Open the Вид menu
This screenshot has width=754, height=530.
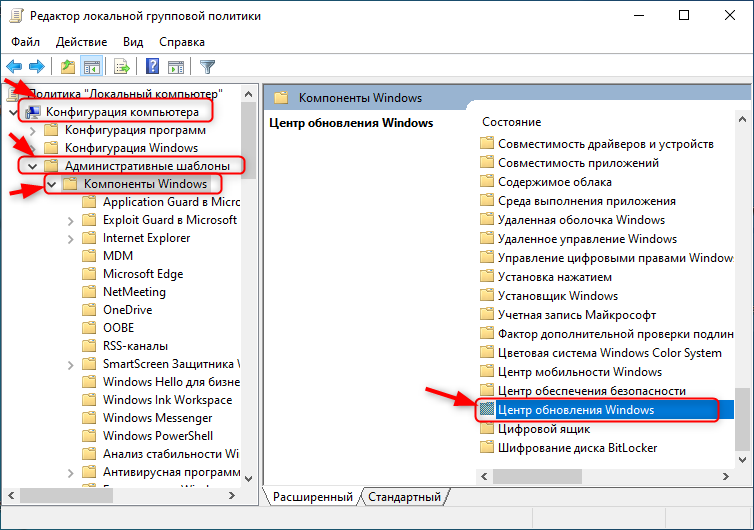coord(133,42)
